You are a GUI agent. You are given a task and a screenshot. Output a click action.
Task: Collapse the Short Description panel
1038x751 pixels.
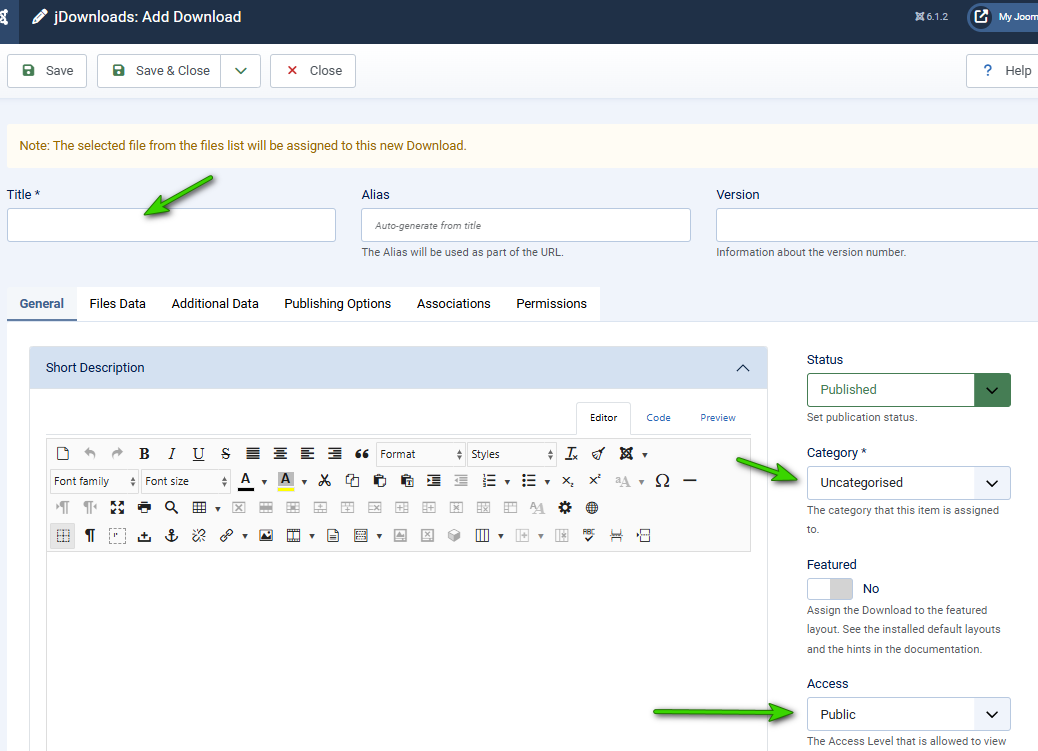(x=743, y=368)
